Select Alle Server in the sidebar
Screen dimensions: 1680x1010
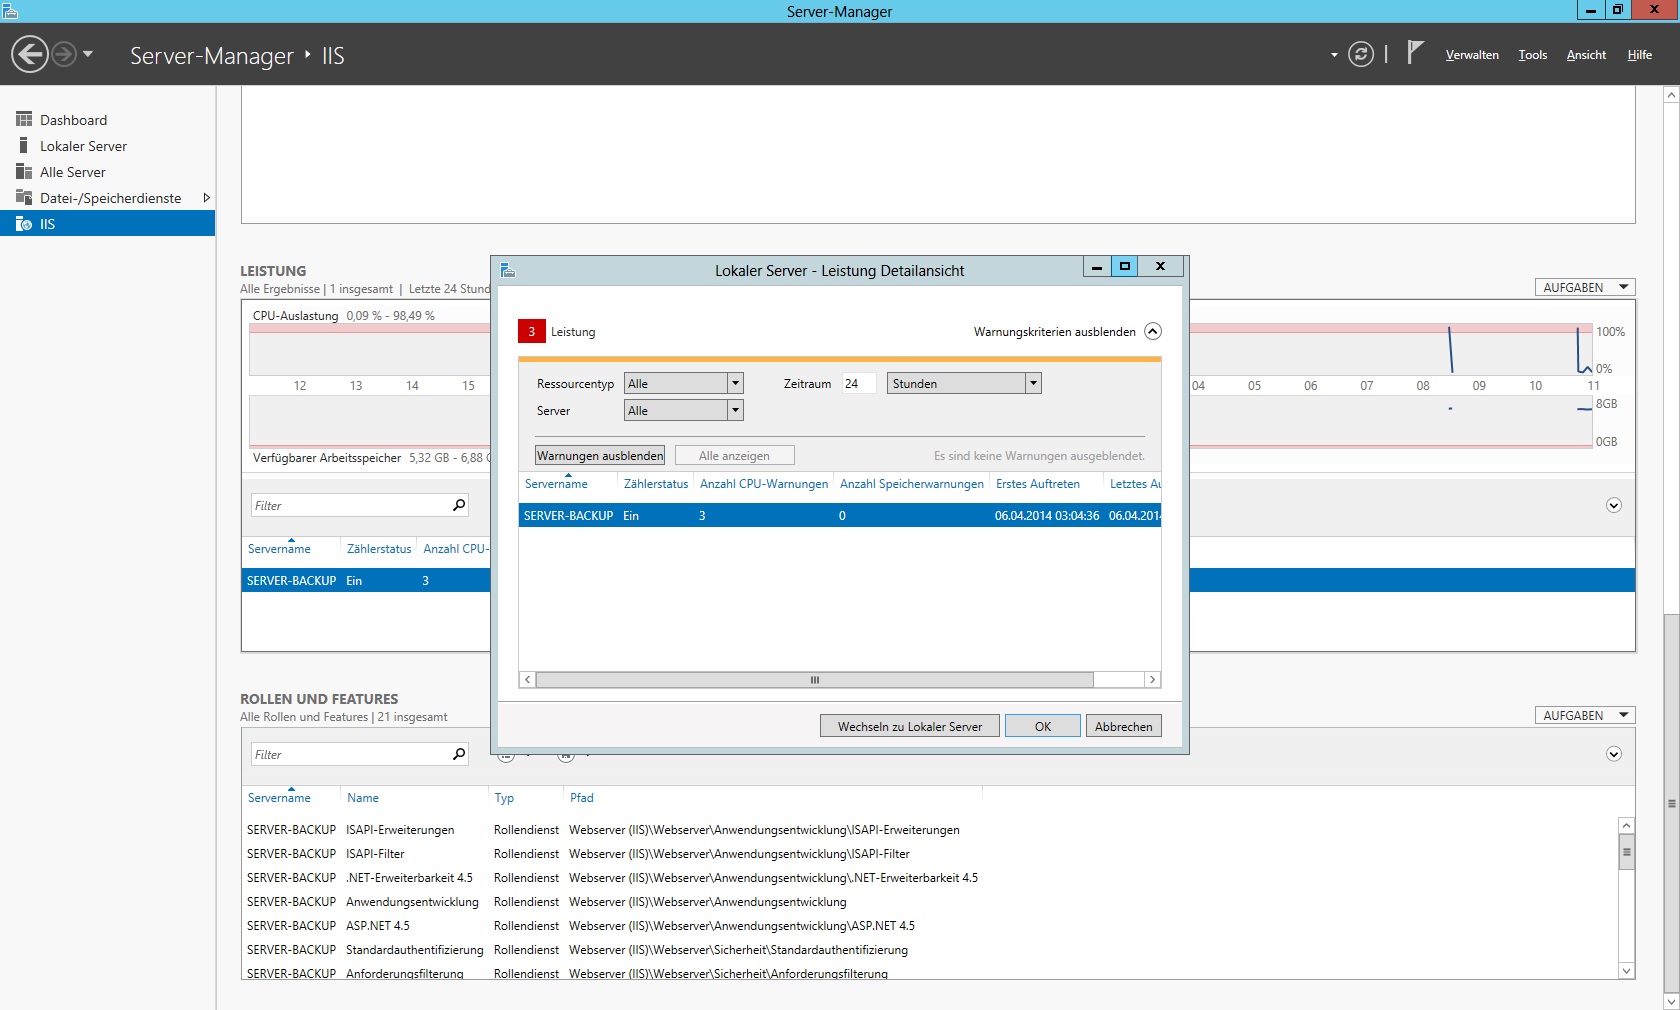[107, 172]
